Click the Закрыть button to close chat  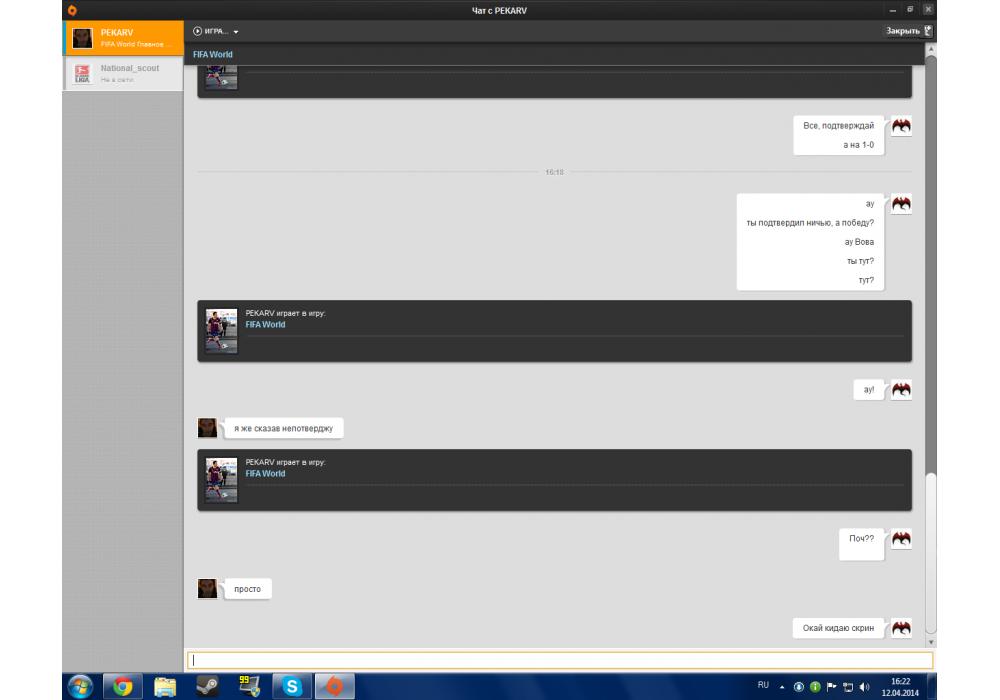(907, 31)
